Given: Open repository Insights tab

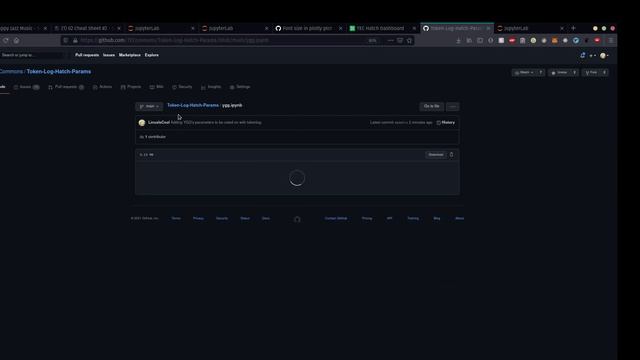Looking at the screenshot, I should (x=211, y=87).
